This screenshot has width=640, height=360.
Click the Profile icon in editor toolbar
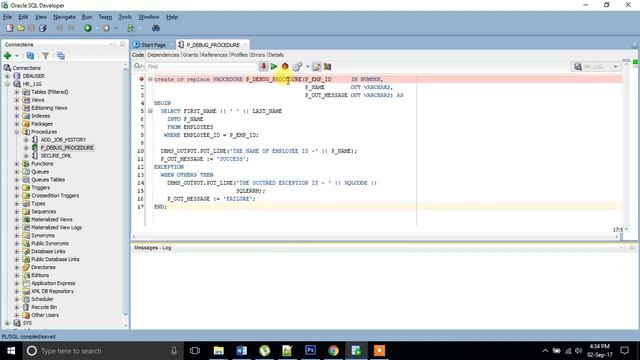327,66
